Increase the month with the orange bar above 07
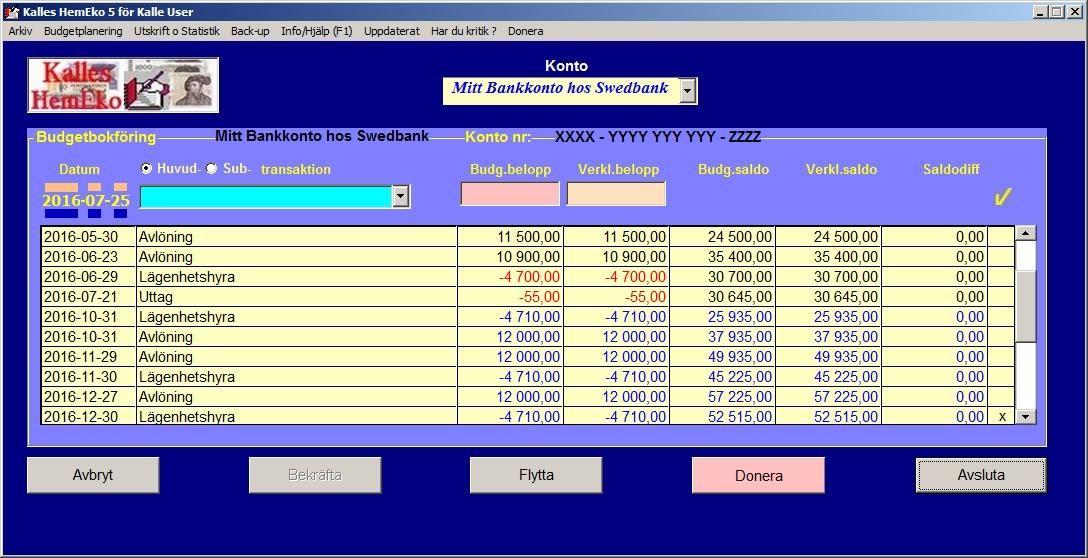Viewport: 1088px width, 558px height. point(94,187)
